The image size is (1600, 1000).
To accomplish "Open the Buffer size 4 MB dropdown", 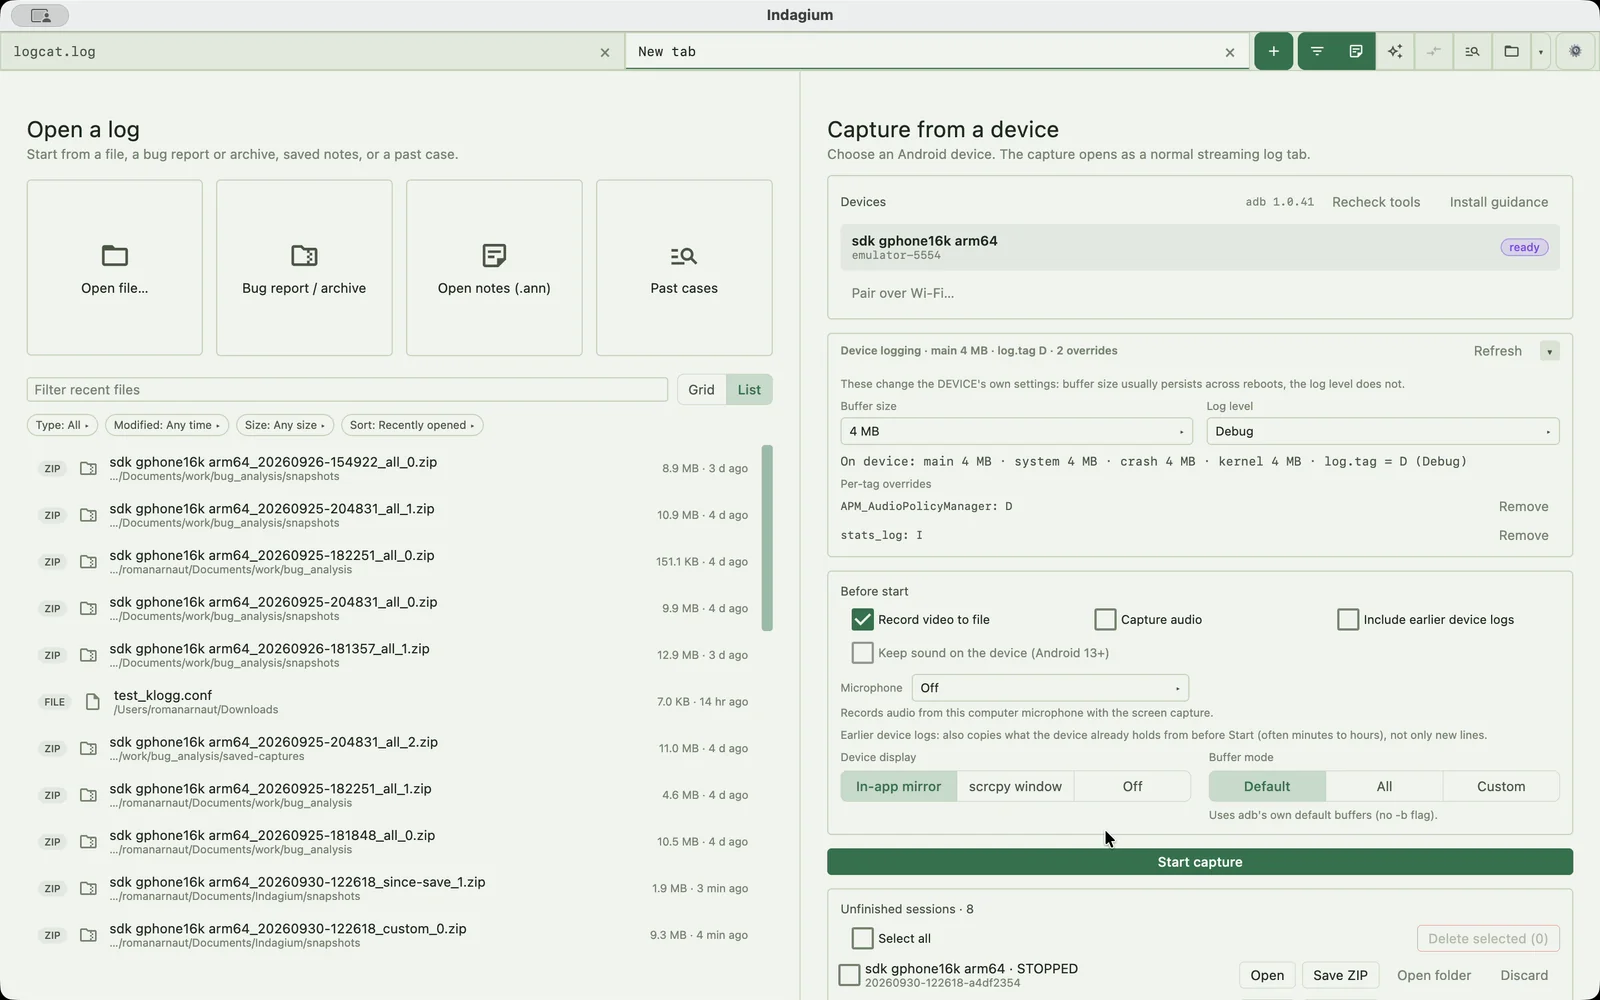I will pyautogui.click(x=1016, y=431).
